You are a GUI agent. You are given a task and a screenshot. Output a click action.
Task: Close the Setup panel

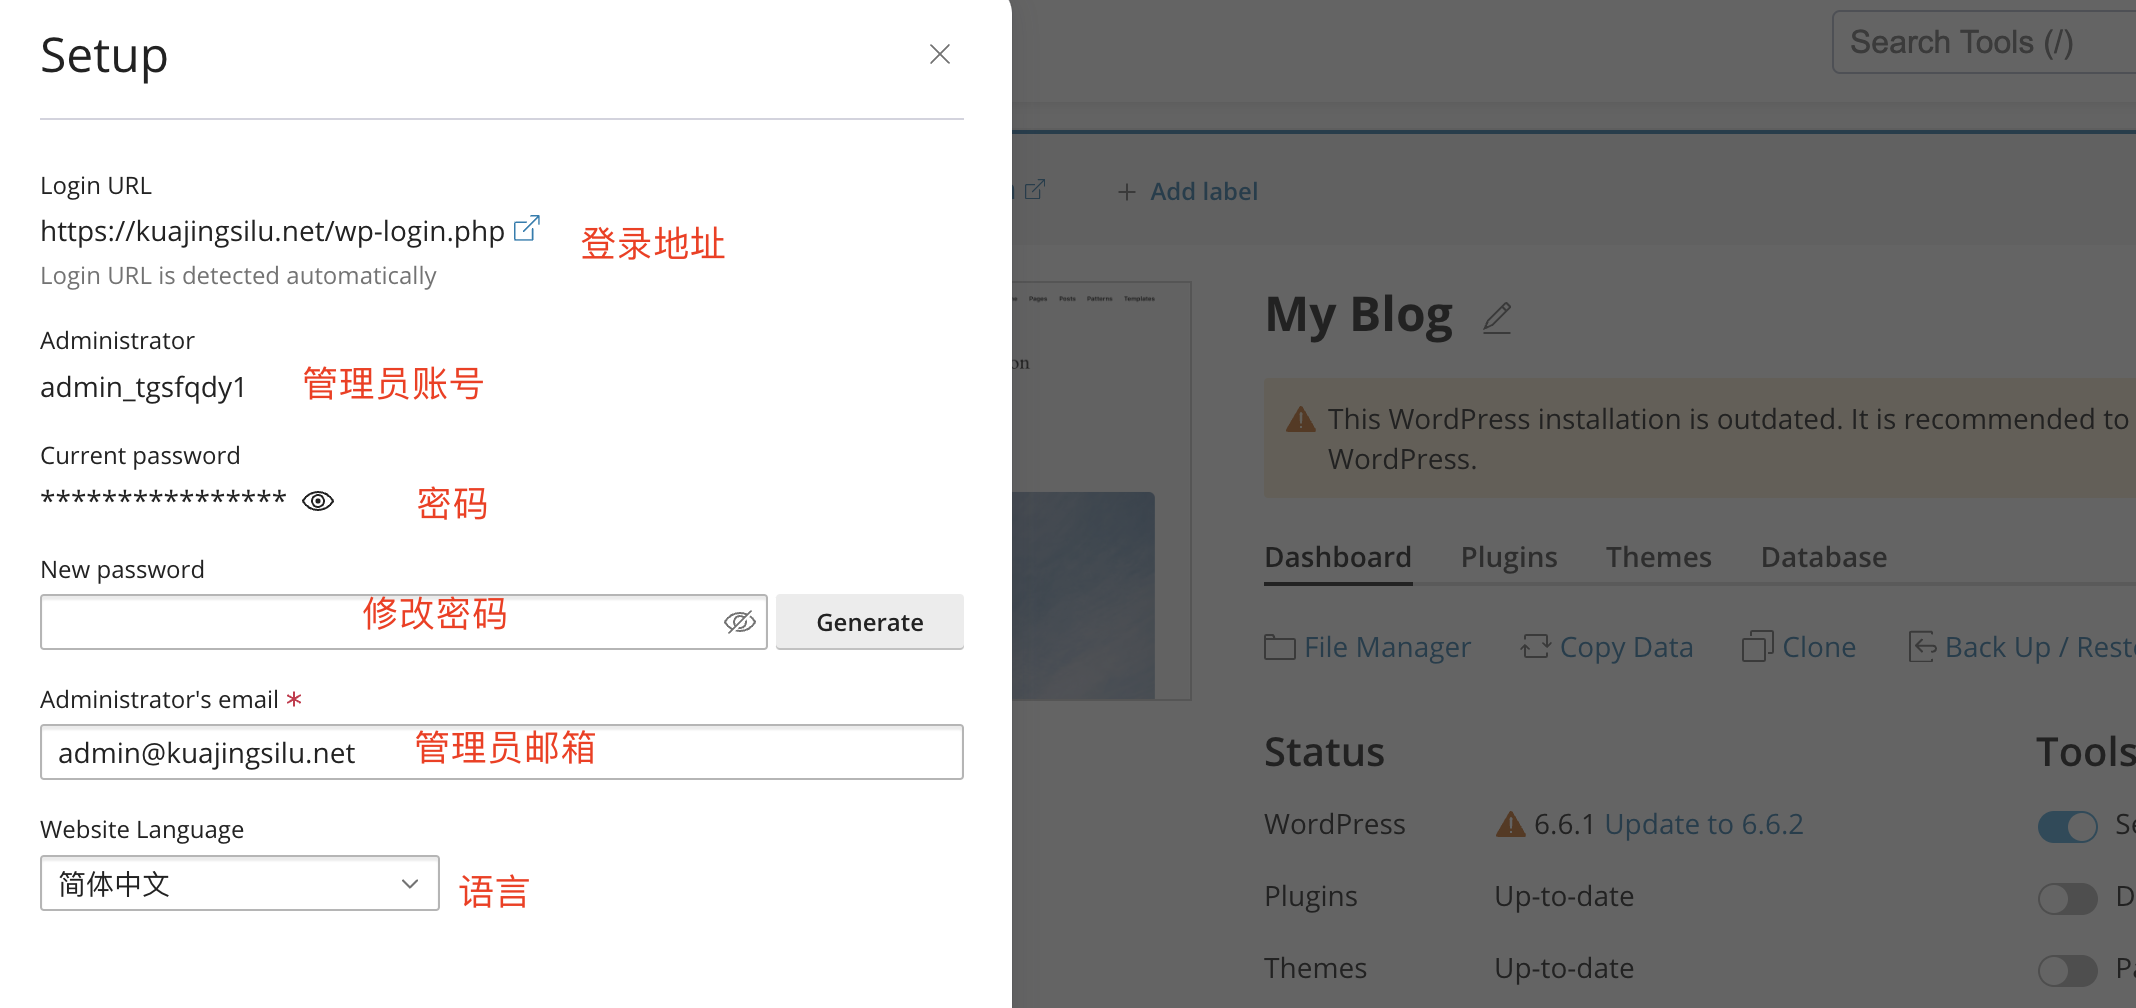(x=939, y=54)
